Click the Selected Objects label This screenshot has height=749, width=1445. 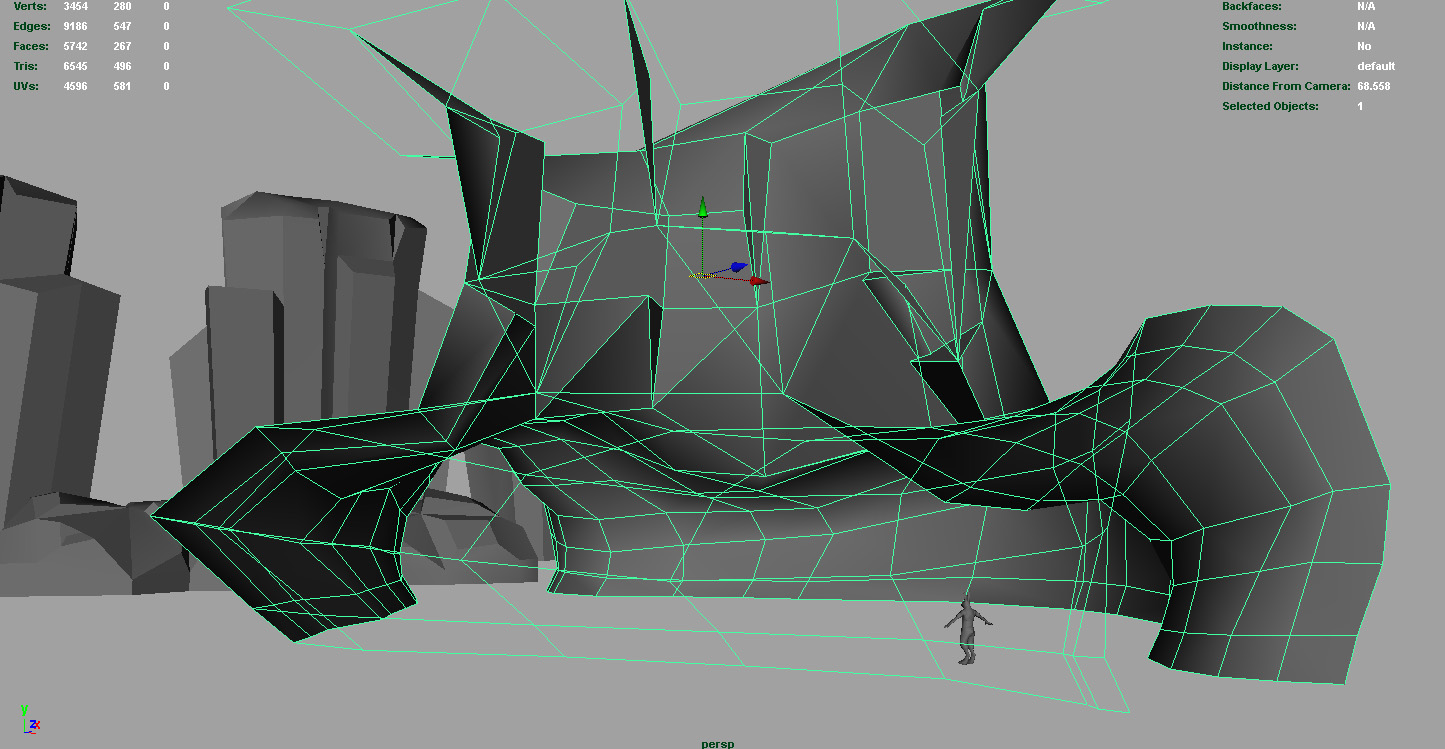click(x=1270, y=106)
